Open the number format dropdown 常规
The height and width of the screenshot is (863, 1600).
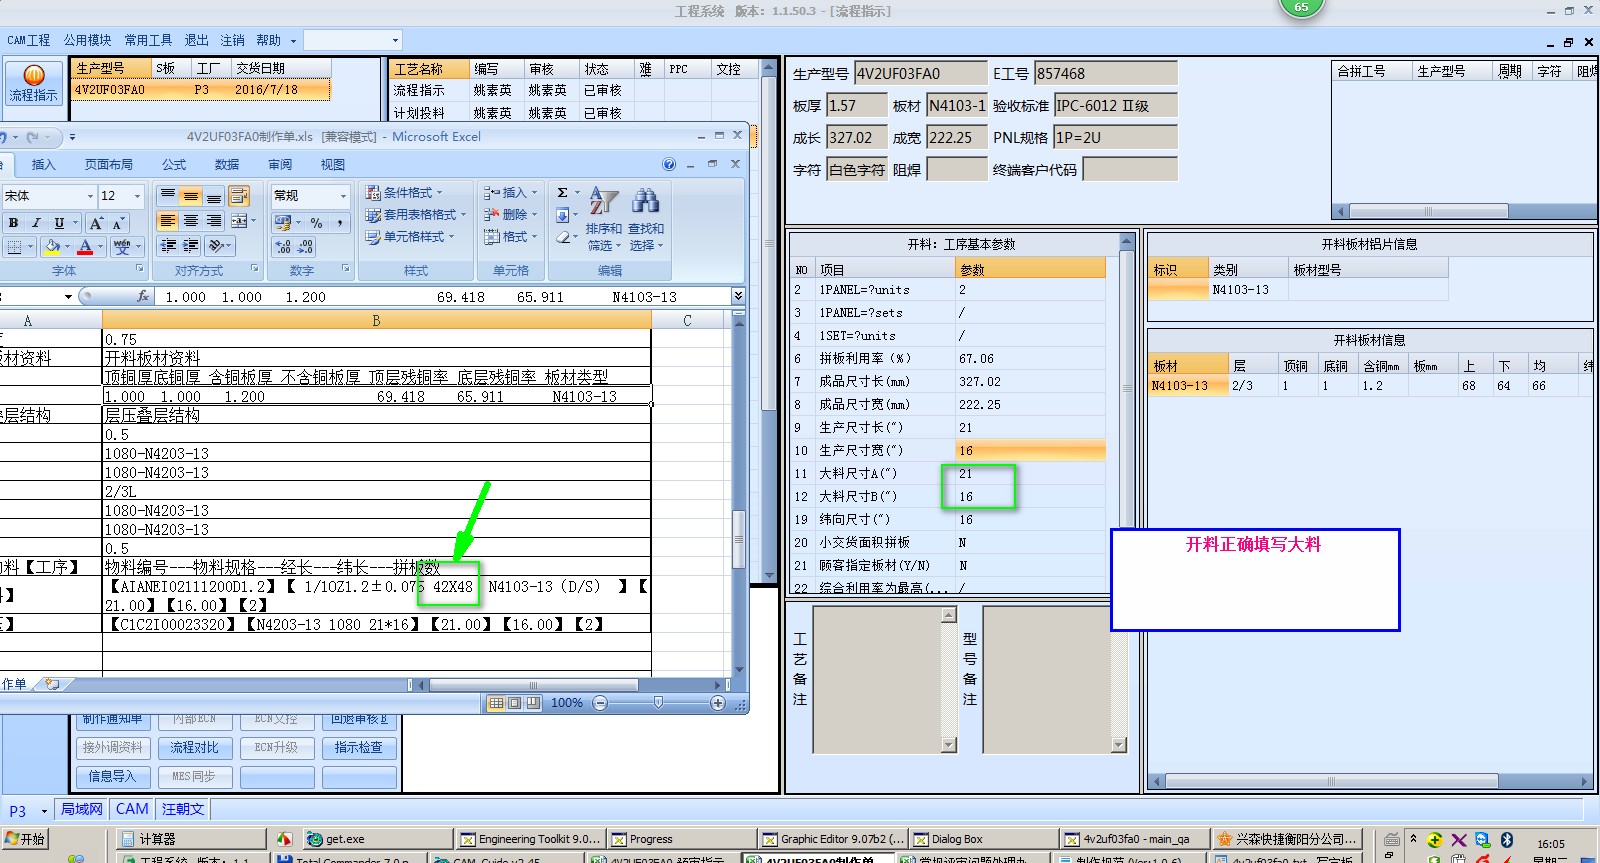pos(343,195)
